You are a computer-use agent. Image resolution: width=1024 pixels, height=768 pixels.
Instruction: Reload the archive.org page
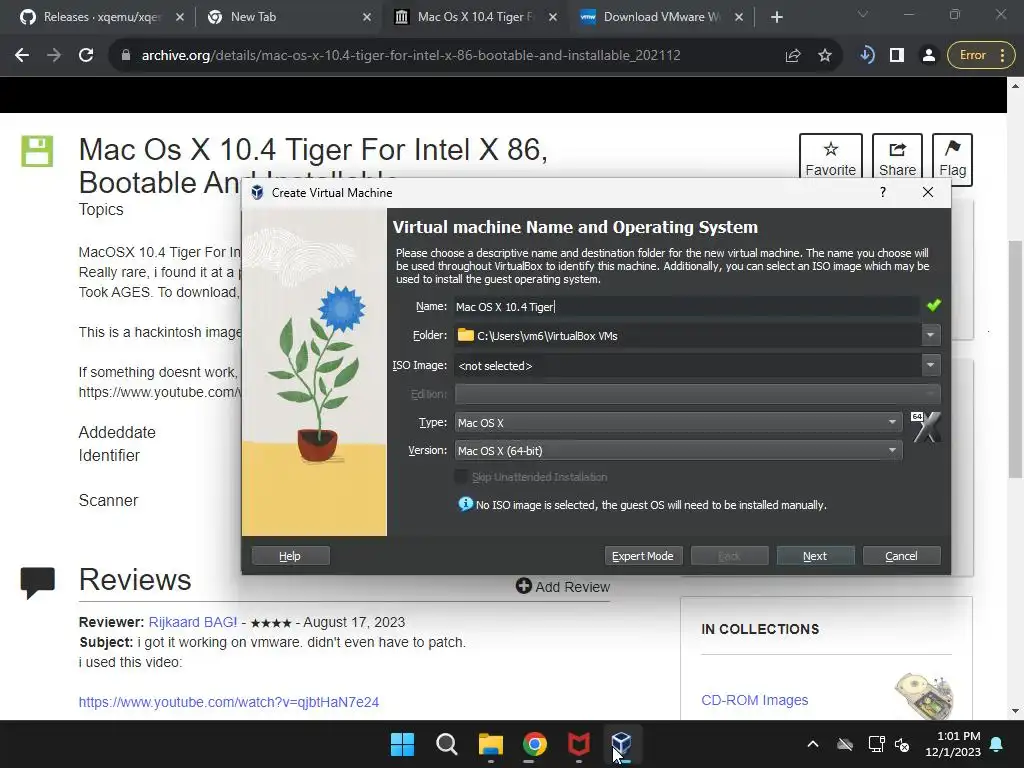pyautogui.click(x=86, y=56)
